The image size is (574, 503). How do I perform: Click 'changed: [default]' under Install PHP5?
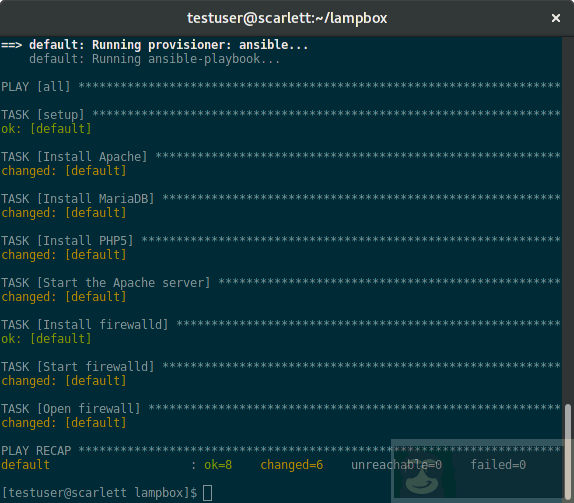coord(64,255)
